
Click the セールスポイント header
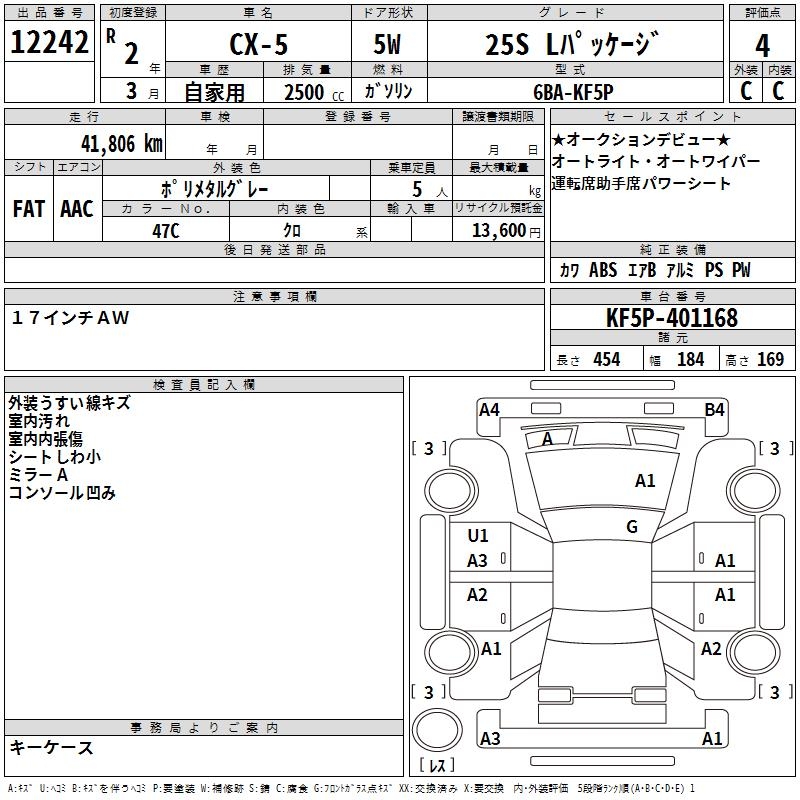click(x=672, y=116)
